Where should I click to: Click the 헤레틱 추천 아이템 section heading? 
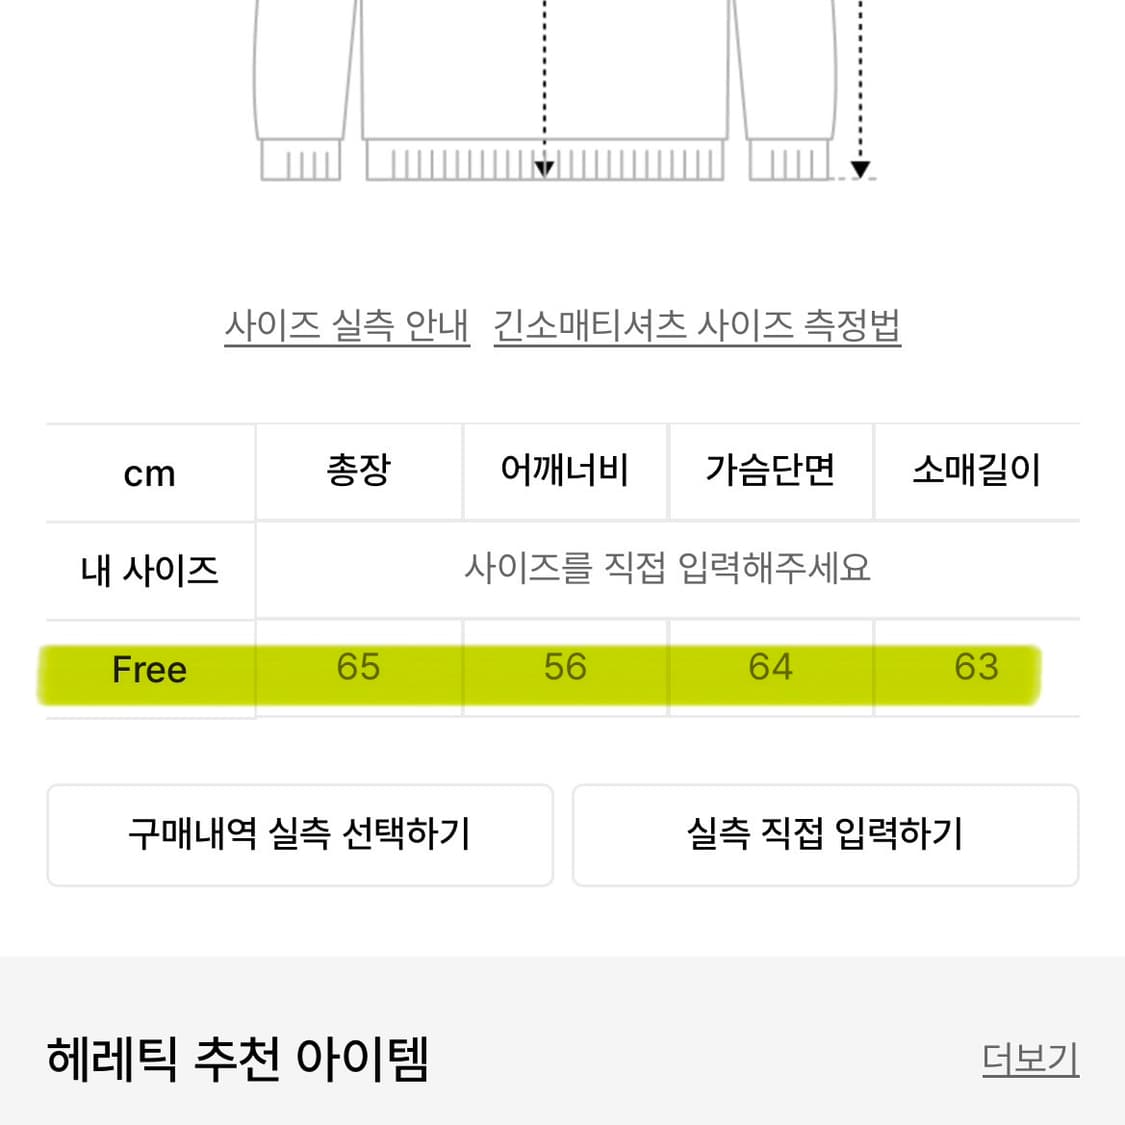click(238, 1060)
